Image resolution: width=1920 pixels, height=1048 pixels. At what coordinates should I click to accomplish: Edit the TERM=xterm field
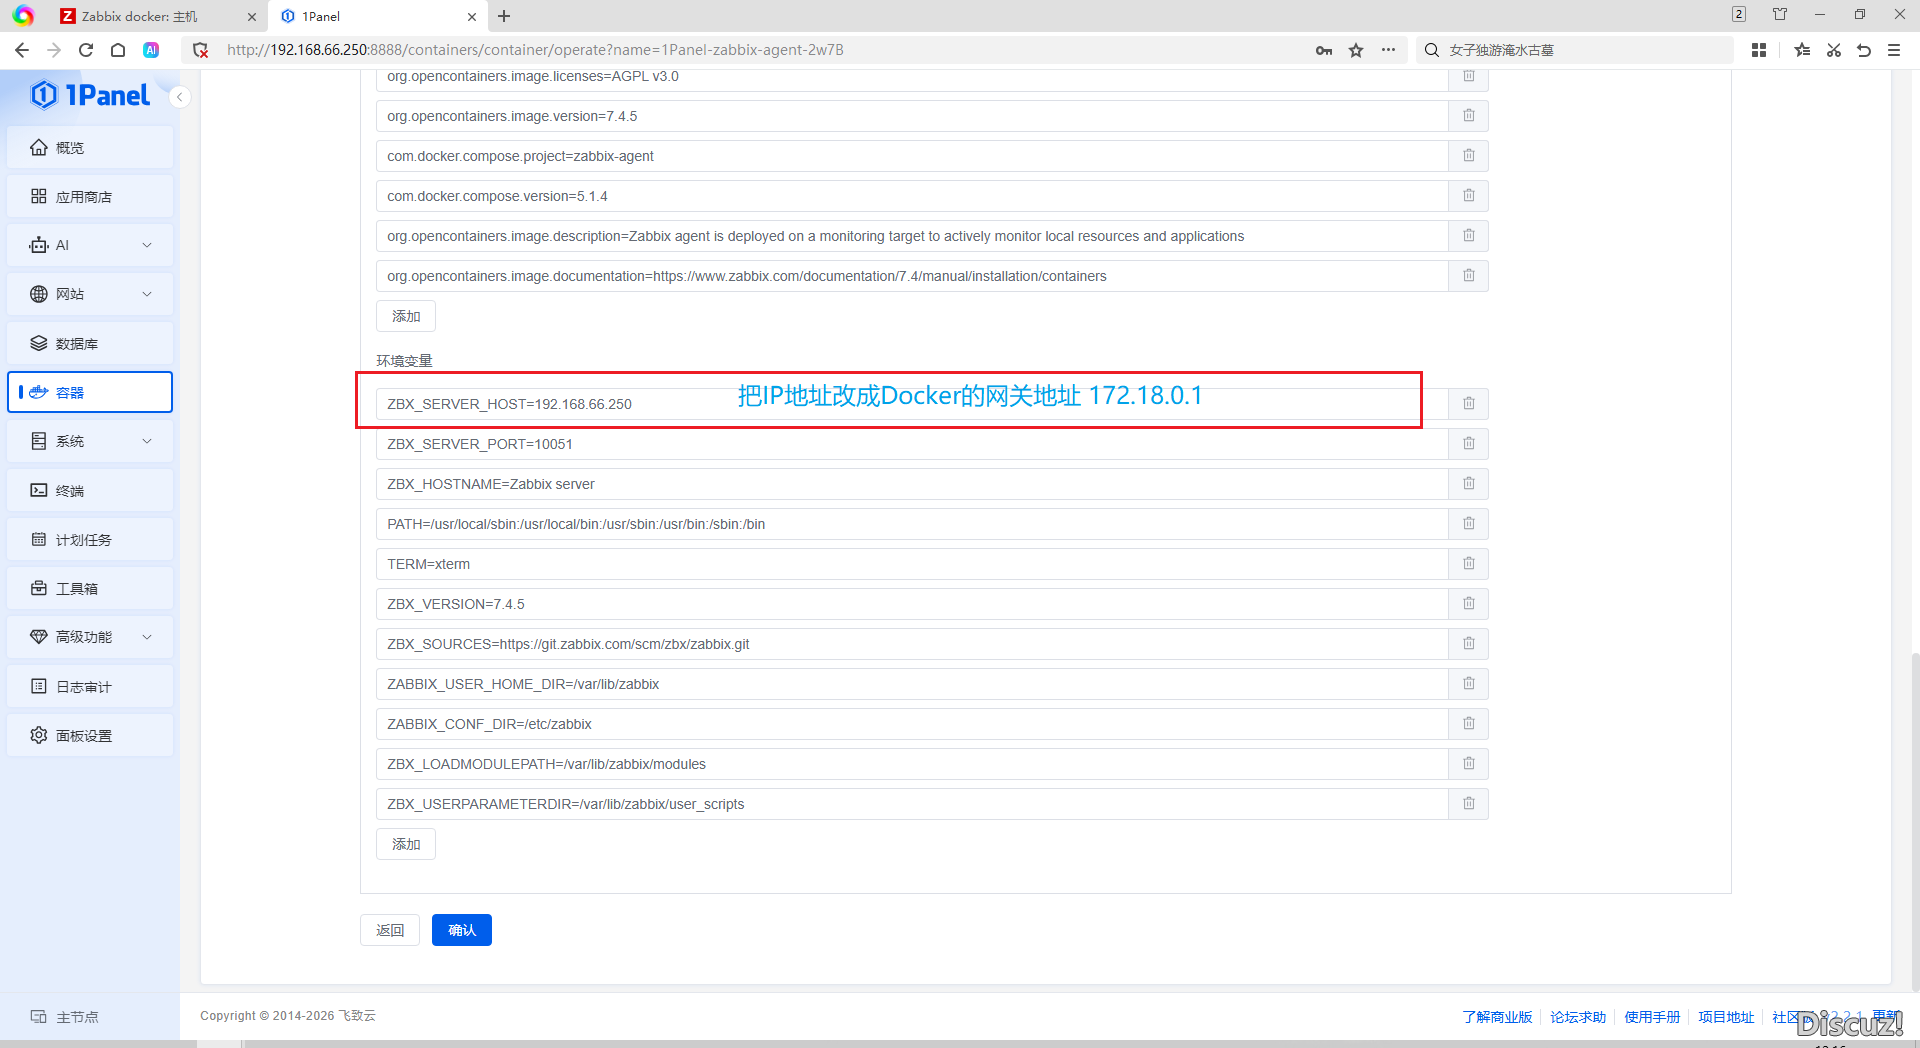pos(912,564)
